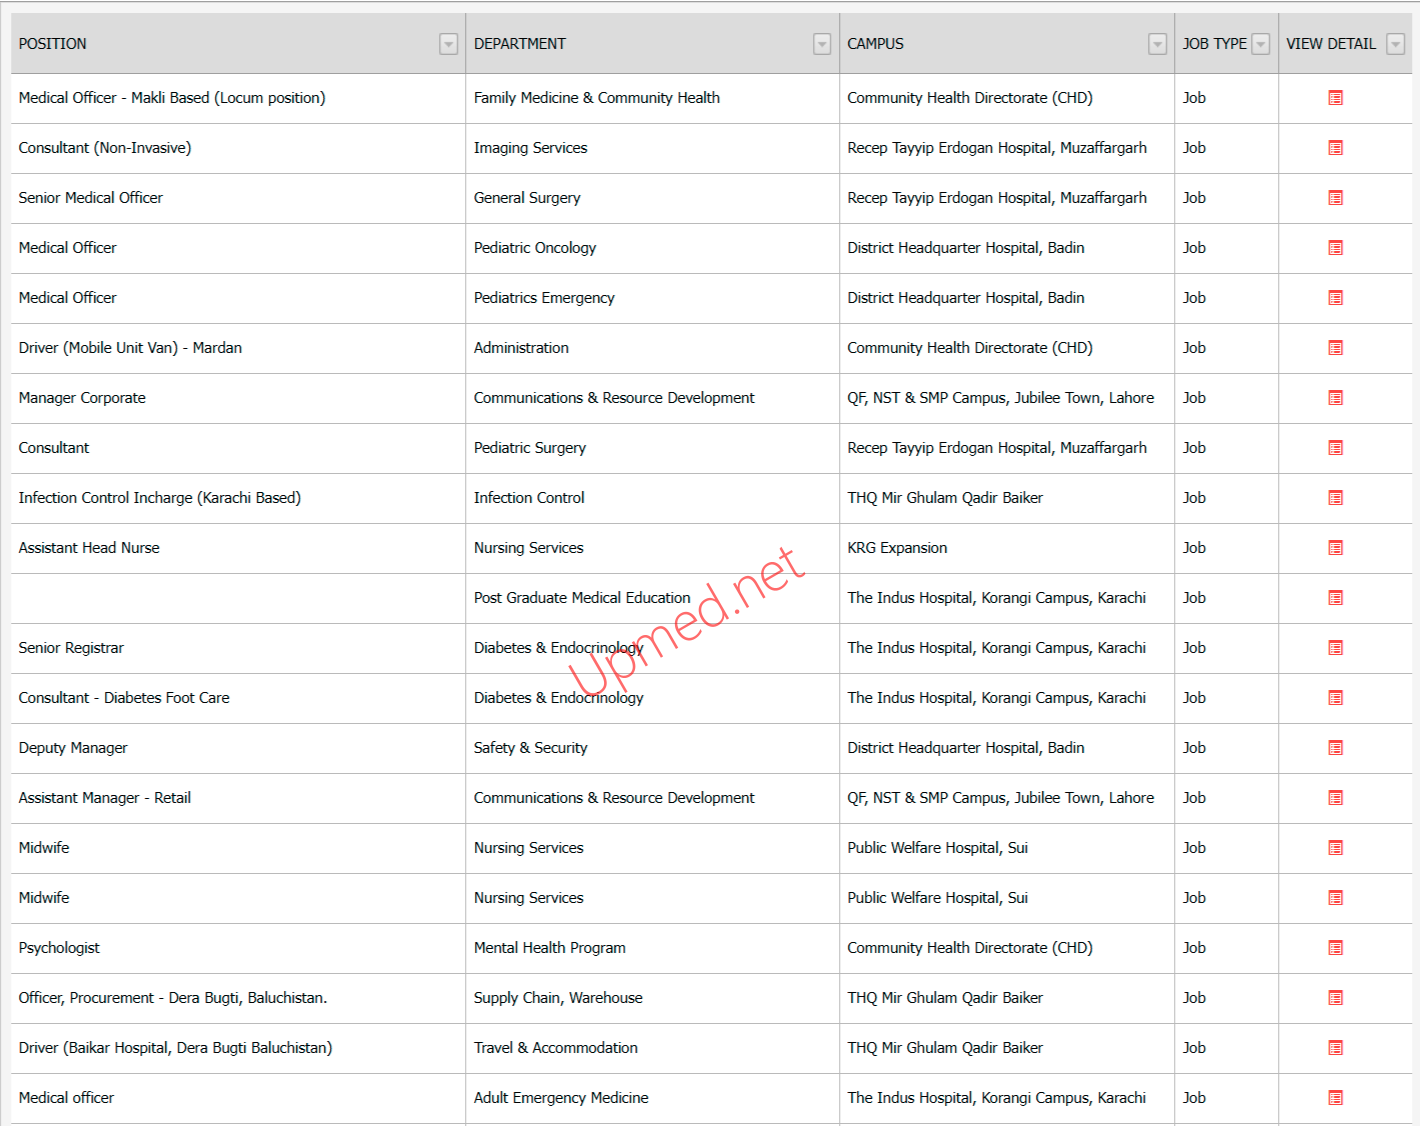1420x1126 pixels.
Task: Select 'Medical Officer - Makli Based (Locum position)' cell
Action: tap(238, 98)
